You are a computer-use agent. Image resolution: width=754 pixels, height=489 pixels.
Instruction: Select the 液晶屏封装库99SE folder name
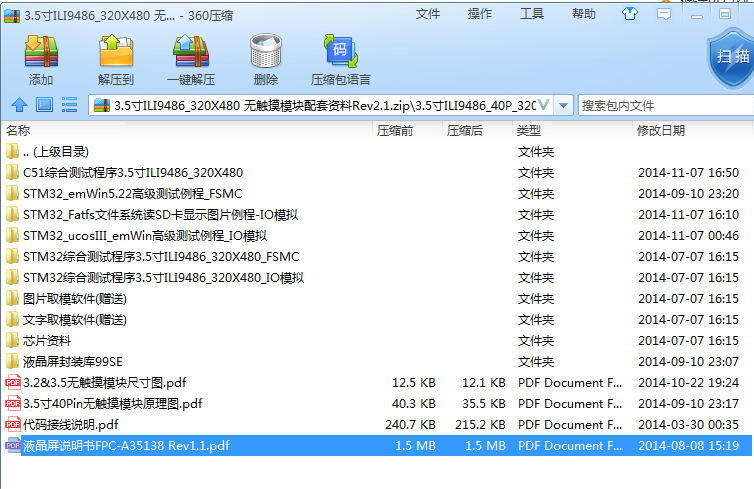click(x=72, y=362)
